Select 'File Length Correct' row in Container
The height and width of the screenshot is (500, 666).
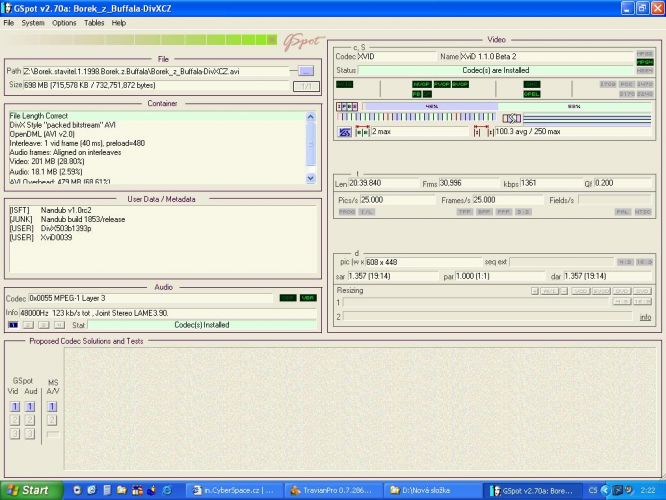click(x=156, y=116)
